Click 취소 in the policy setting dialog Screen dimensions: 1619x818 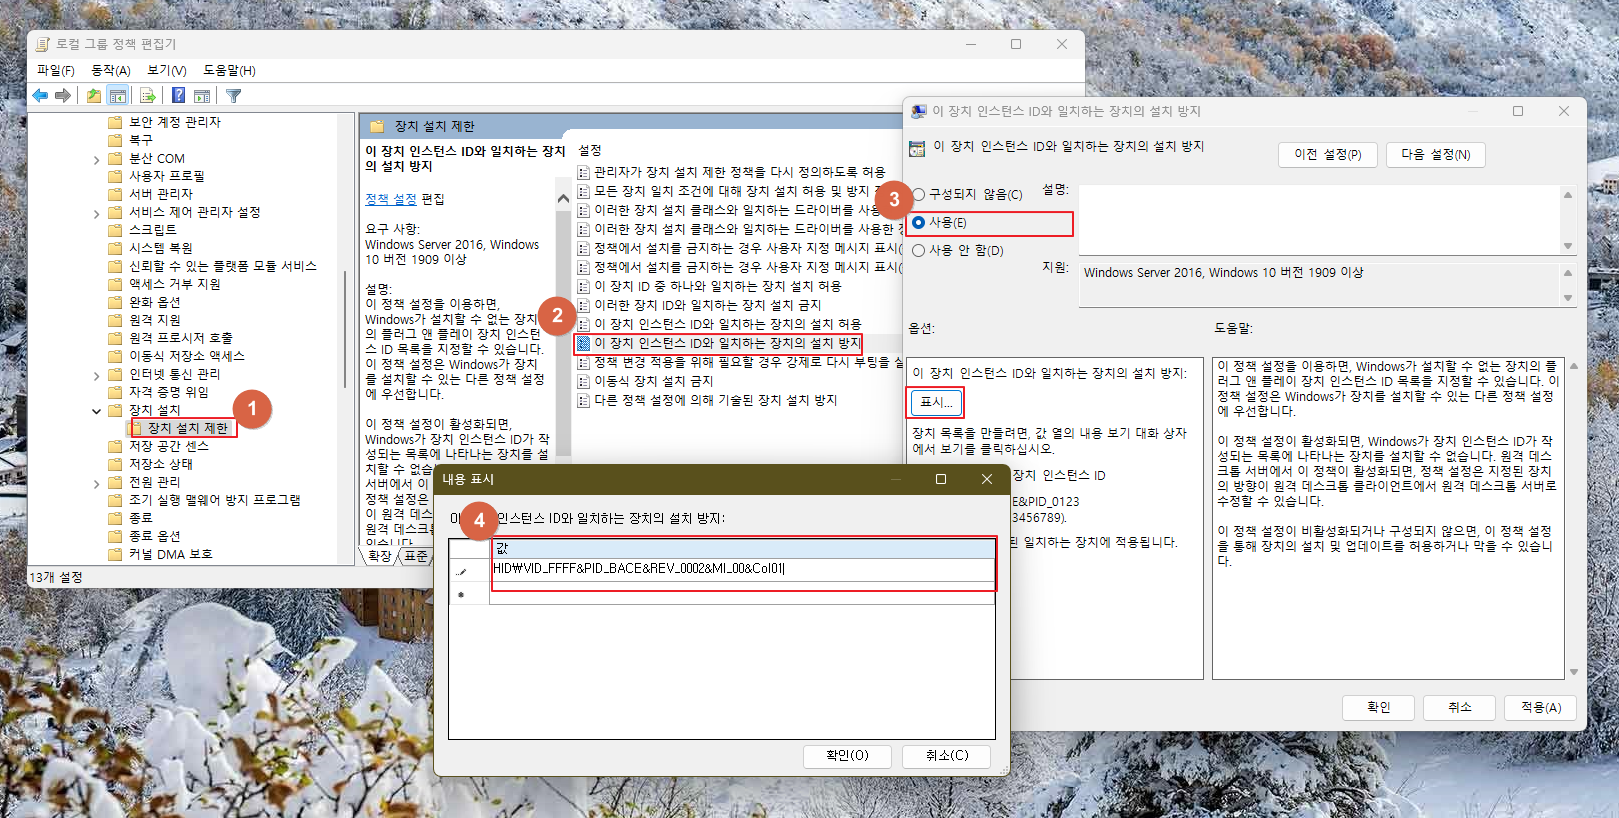(x=1460, y=707)
